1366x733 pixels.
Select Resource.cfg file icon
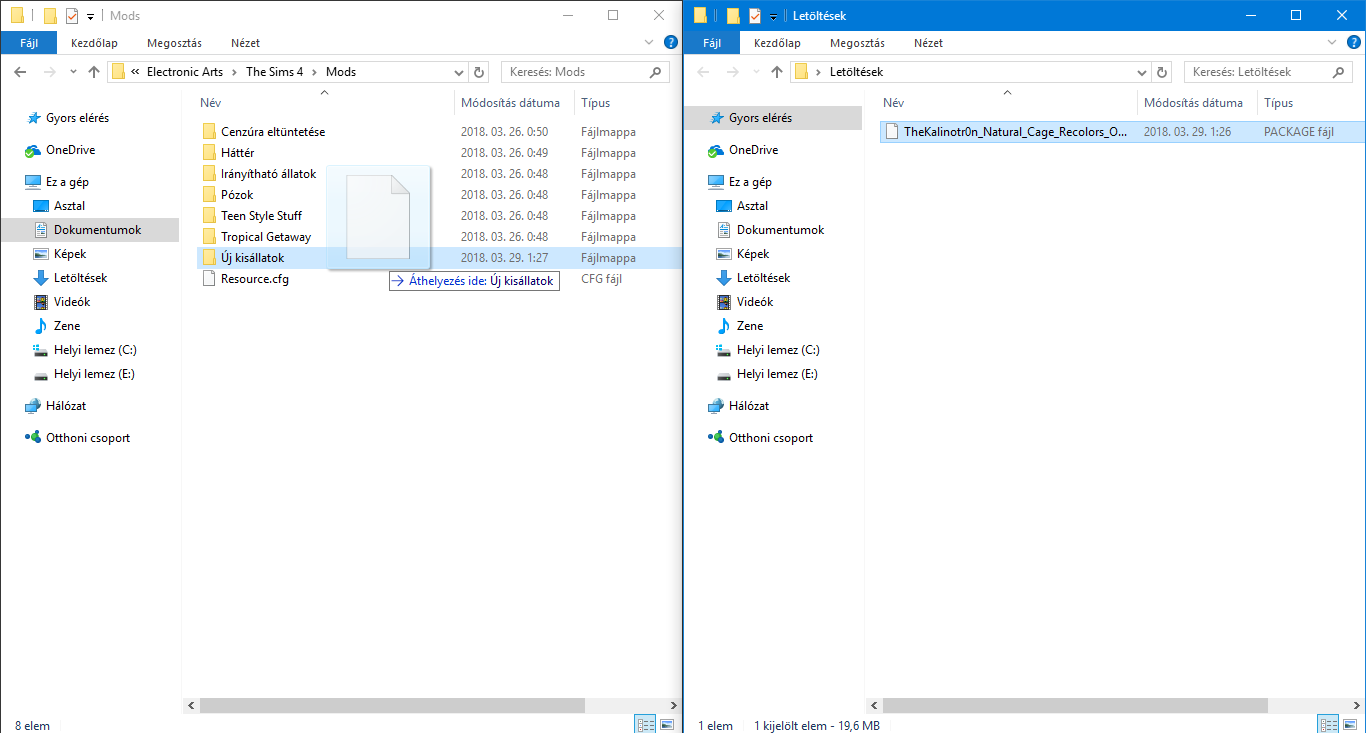(209, 279)
